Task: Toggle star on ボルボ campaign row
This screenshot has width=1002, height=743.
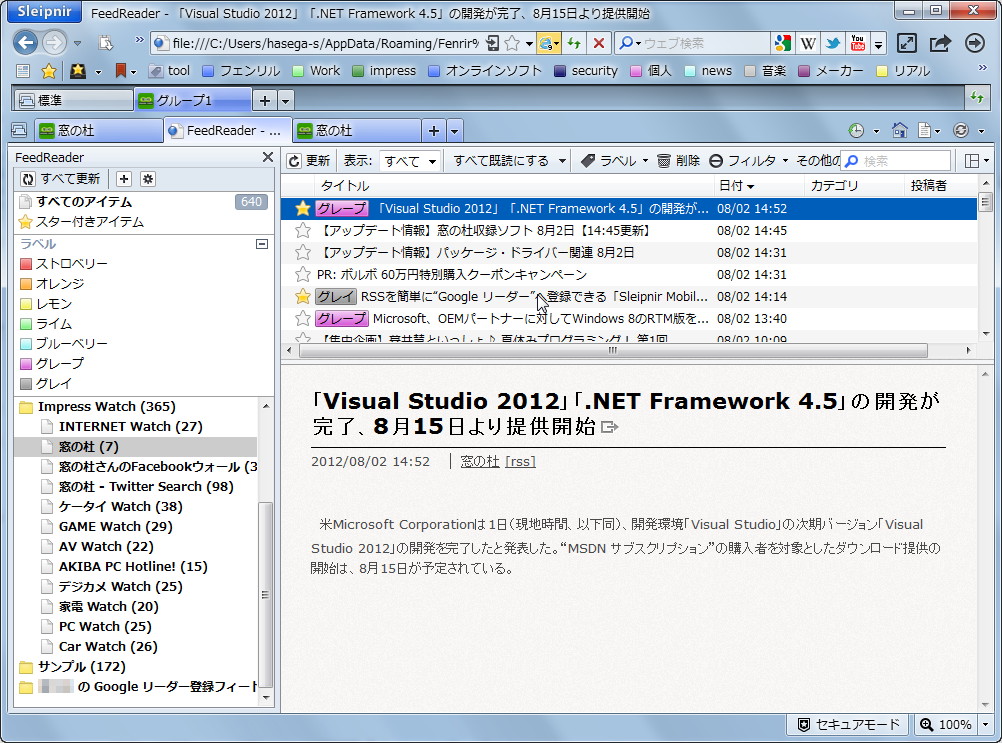Action: [303, 274]
